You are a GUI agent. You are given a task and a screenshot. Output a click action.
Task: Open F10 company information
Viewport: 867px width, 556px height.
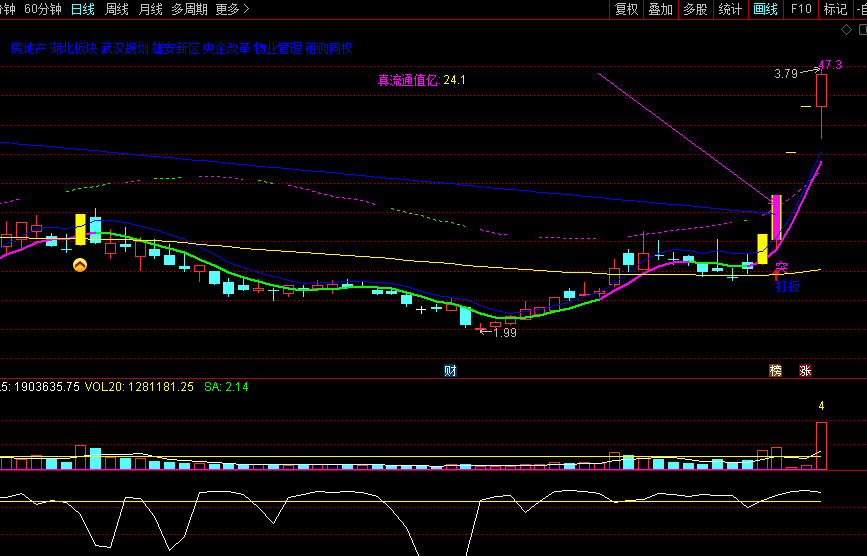pyautogui.click(x=801, y=9)
